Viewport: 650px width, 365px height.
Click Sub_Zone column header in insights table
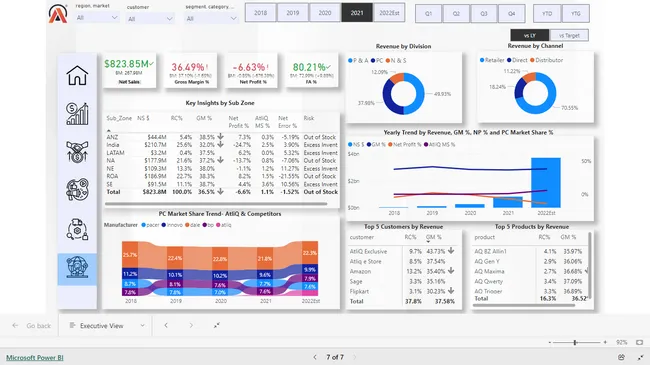[119, 118]
